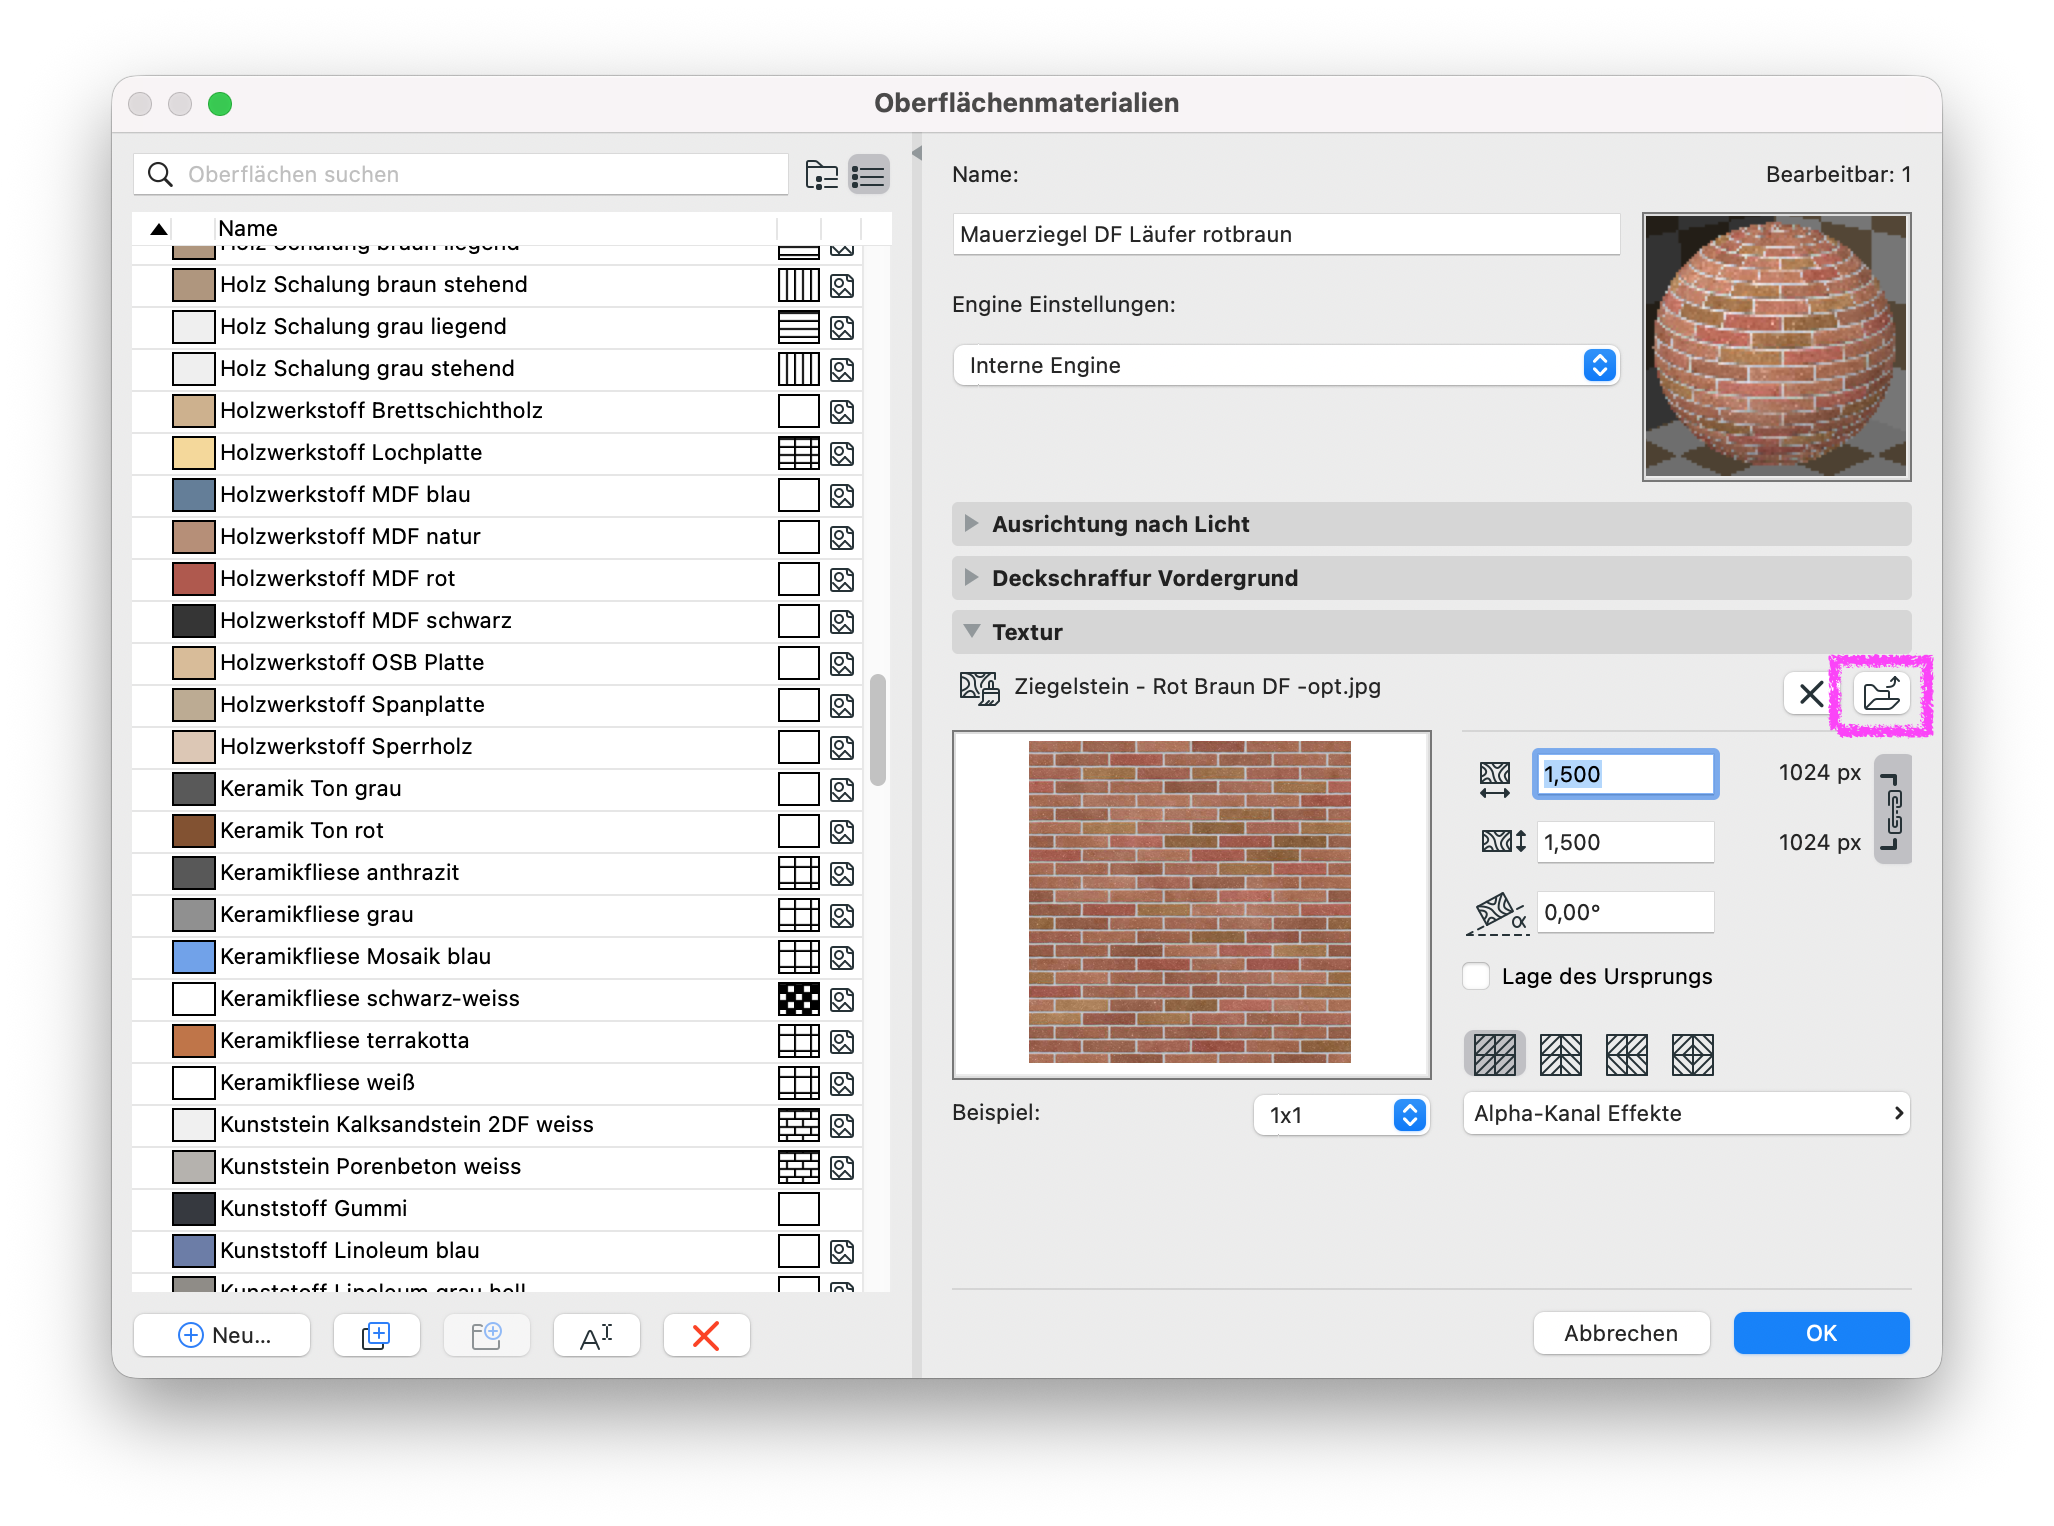This screenshot has height=1526, width=2054.
Task: Expand Deckschraffur Vordergrund section
Action: [971, 578]
